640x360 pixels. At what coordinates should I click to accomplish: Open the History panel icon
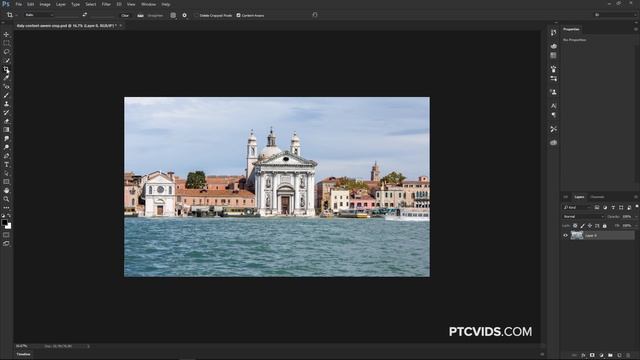click(553, 33)
